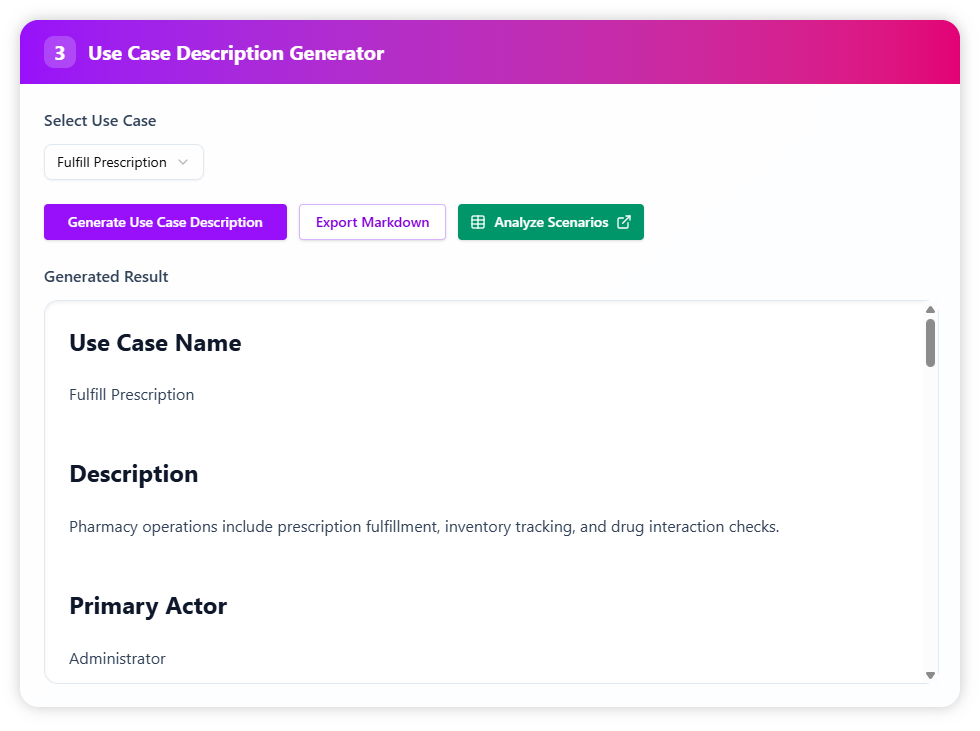980x731 pixels.
Task: Click the Select Use Case label
Action: pos(100,120)
